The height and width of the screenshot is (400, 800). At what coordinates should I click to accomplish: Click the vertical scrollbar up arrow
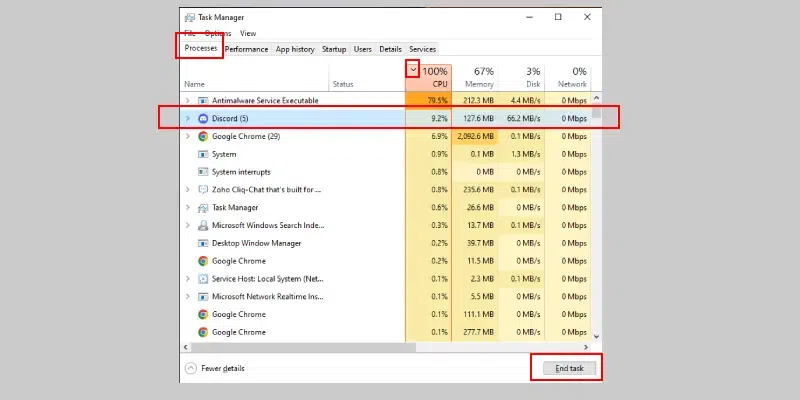(x=596, y=98)
